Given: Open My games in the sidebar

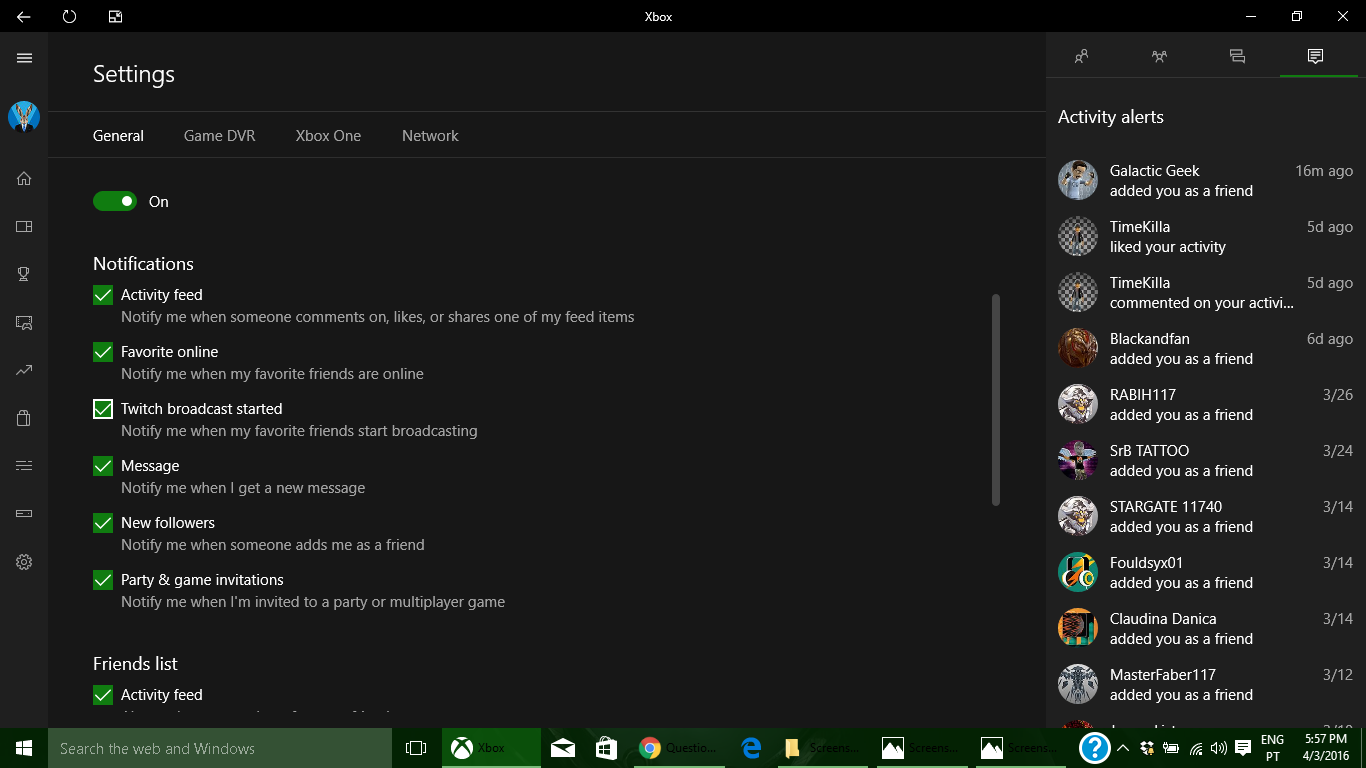Looking at the screenshot, I should 24,227.
